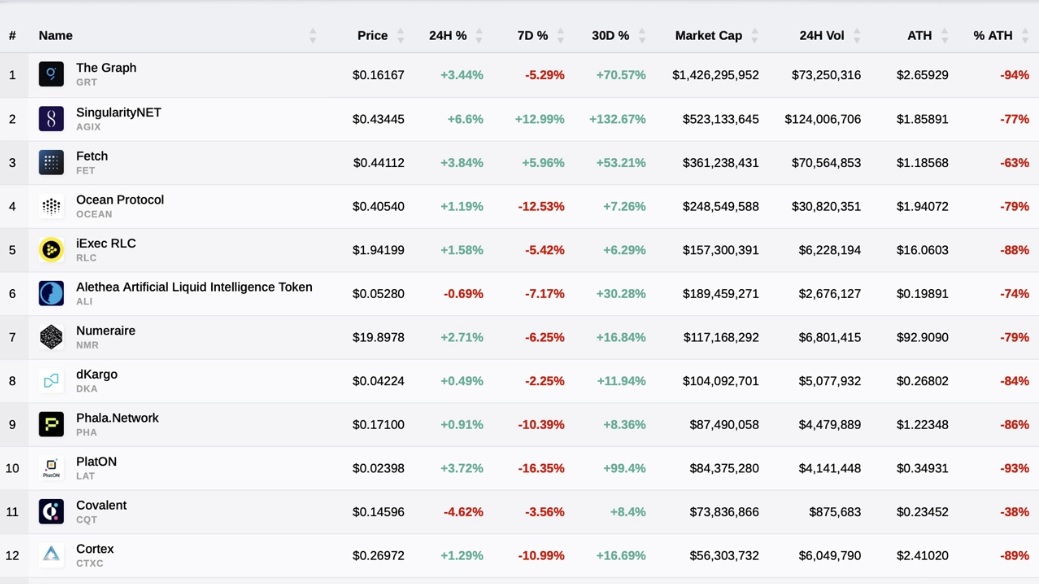1039x584 pixels.
Task: Click the SingularityNET coin logo
Action: 51,119
